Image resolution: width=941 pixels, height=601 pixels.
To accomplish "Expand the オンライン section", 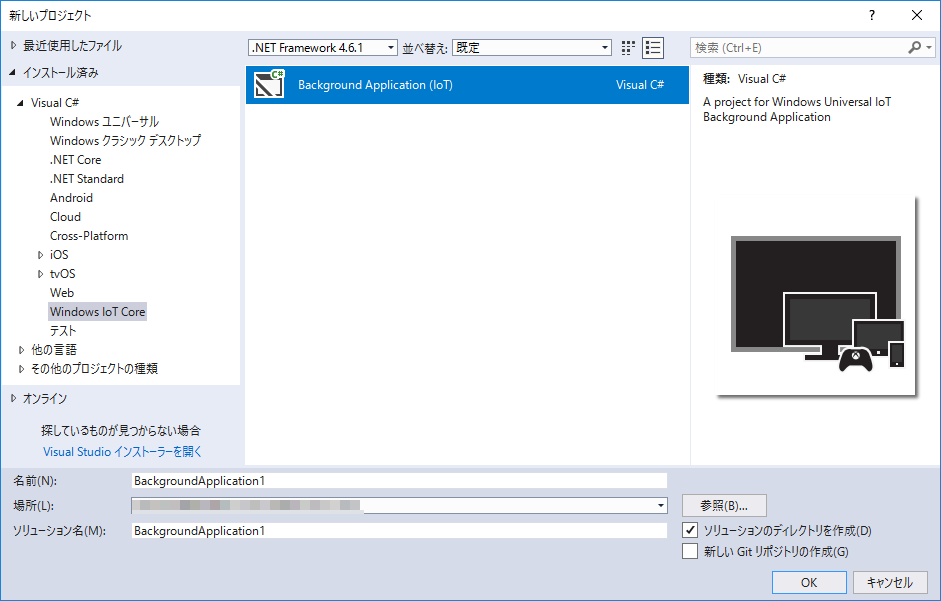I will point(14,399).
